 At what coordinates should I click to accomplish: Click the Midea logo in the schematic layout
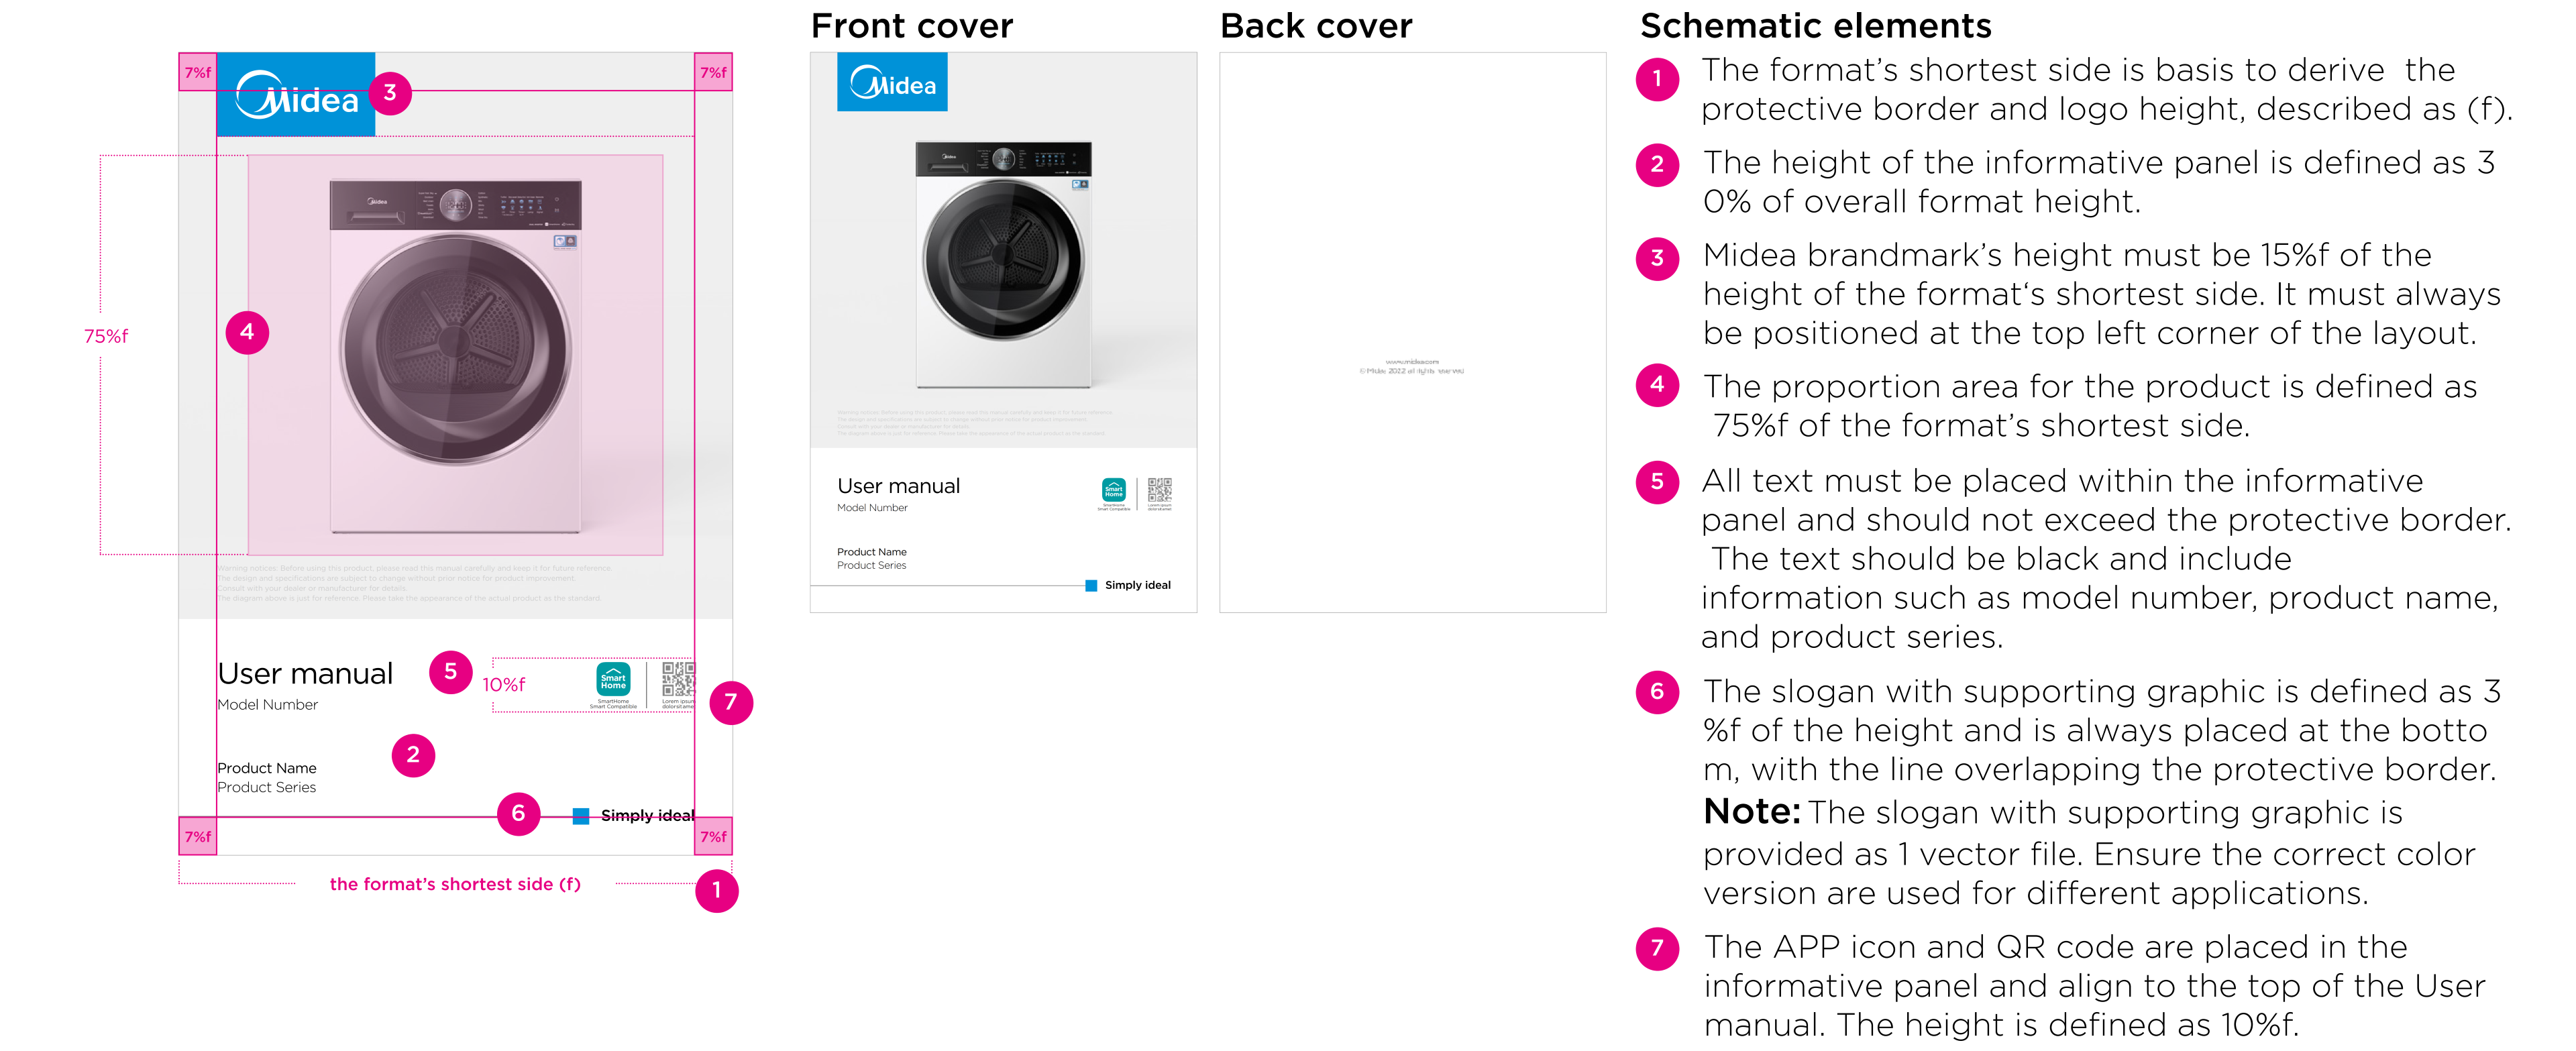(296, 95)
